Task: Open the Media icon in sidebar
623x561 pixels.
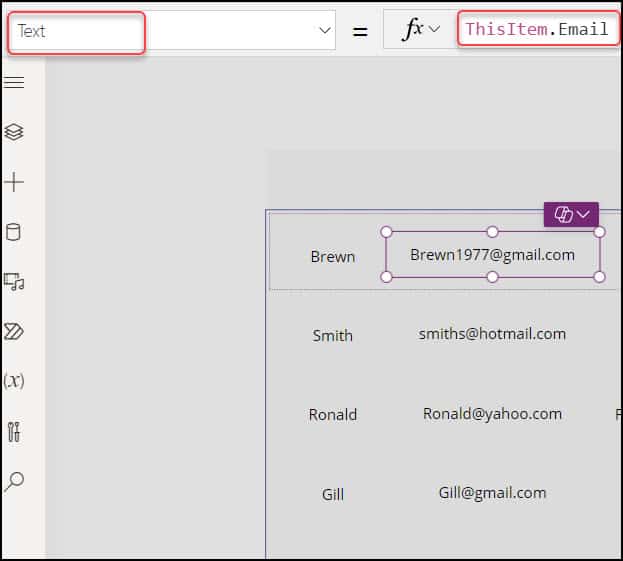Action: click(x=14, y=282)
